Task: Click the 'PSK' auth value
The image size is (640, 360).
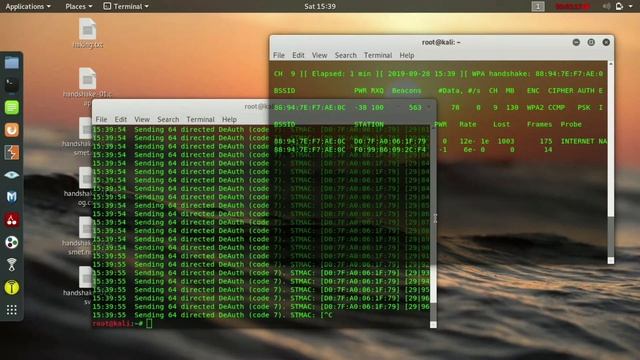Action: pos(584,107)
